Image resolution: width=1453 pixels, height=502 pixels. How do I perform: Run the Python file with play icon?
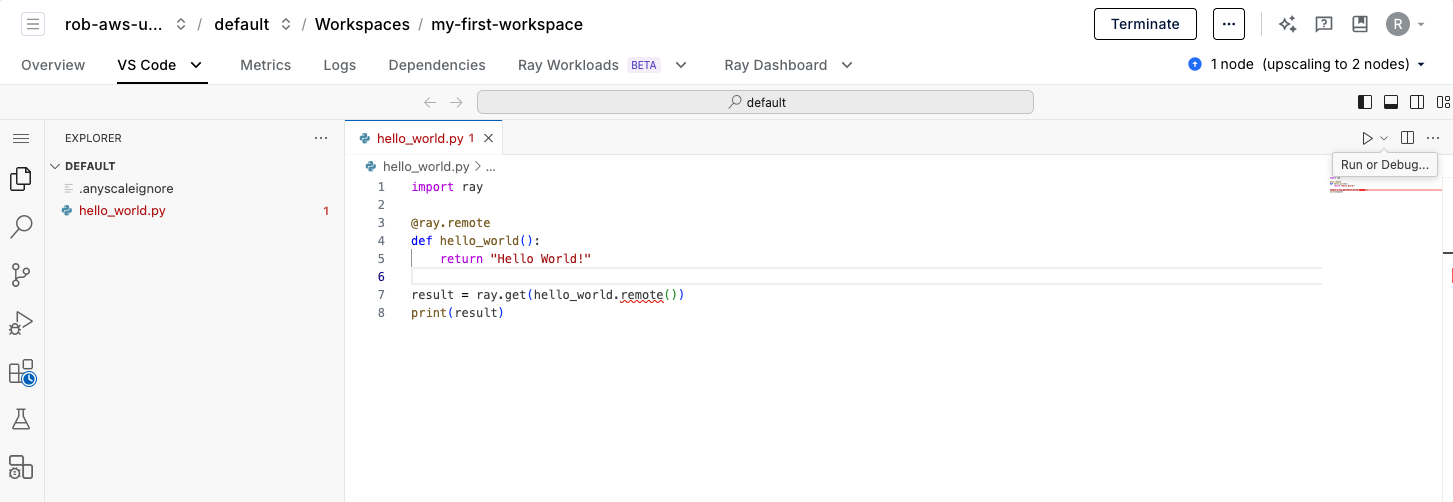(1367, 138)
